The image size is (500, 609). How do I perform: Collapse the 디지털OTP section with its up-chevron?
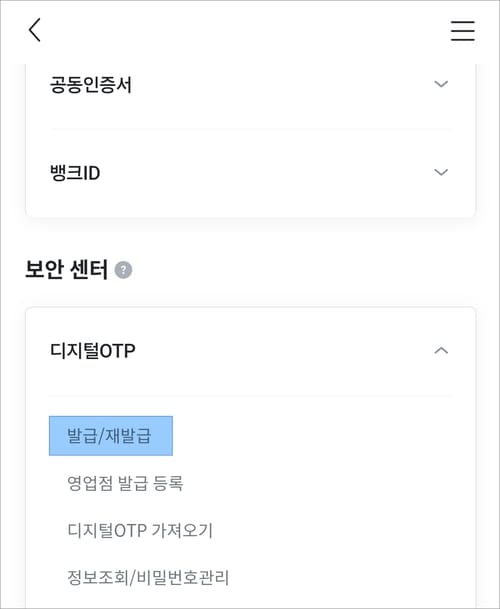click(441, 351)
